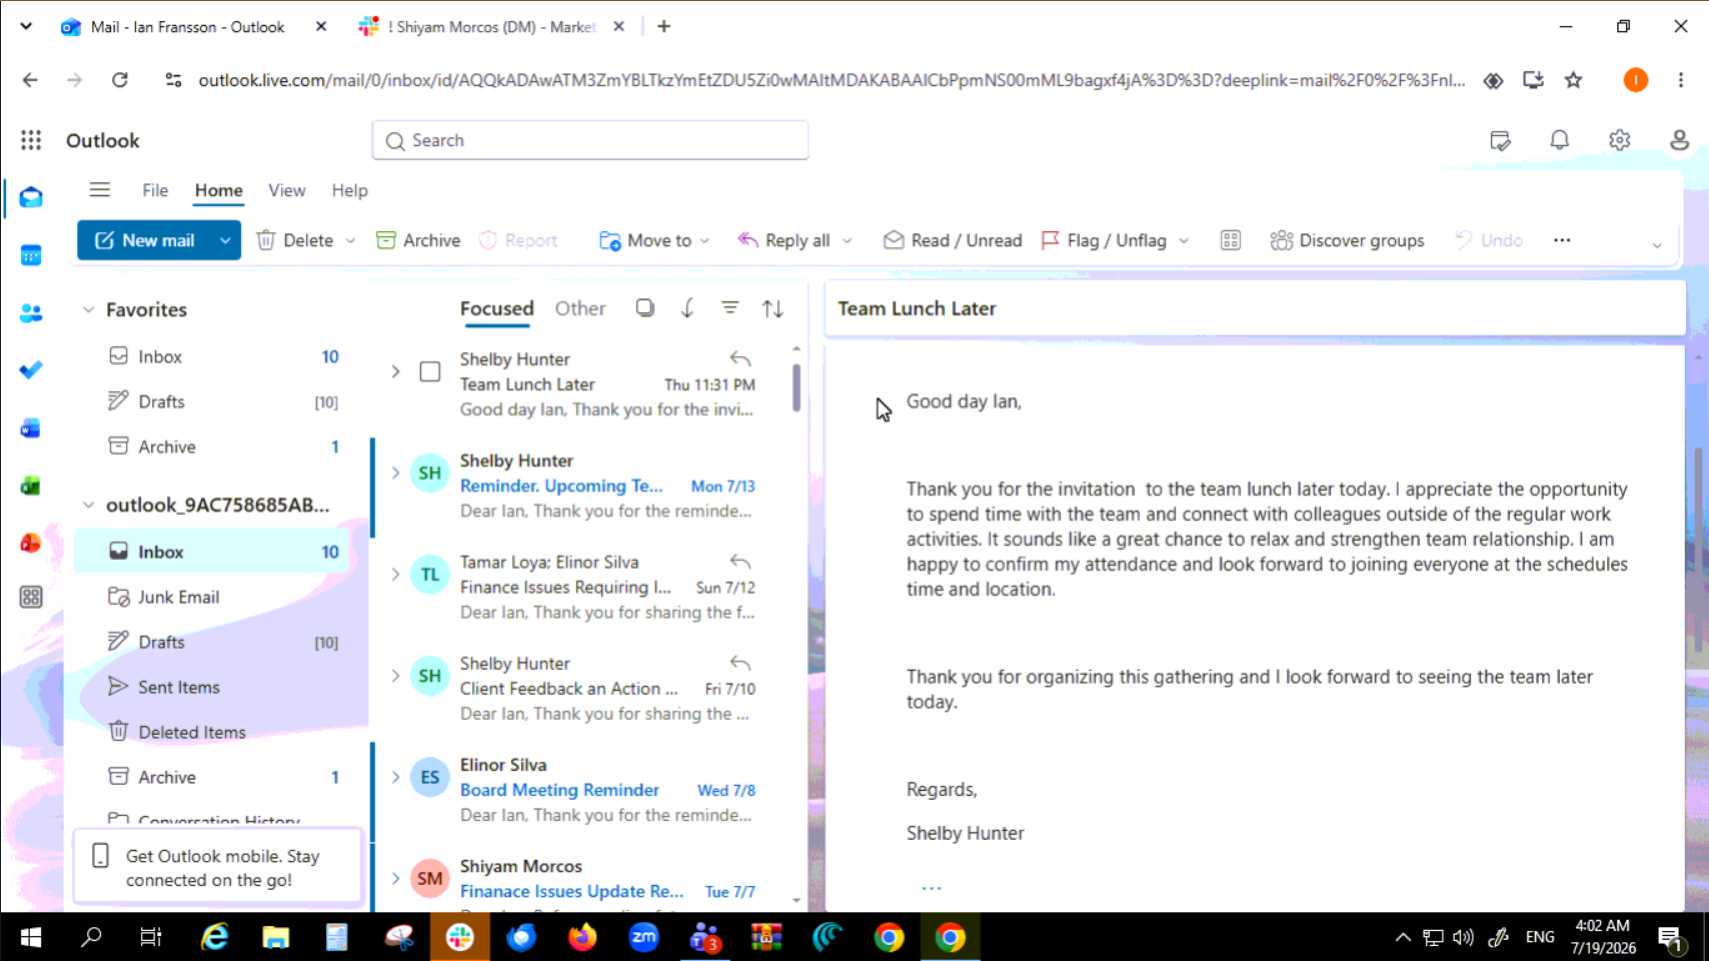This screenshot has height=961, width=1709.
Task: Open the My Day panel icon
Action: tap(1500, 140)
